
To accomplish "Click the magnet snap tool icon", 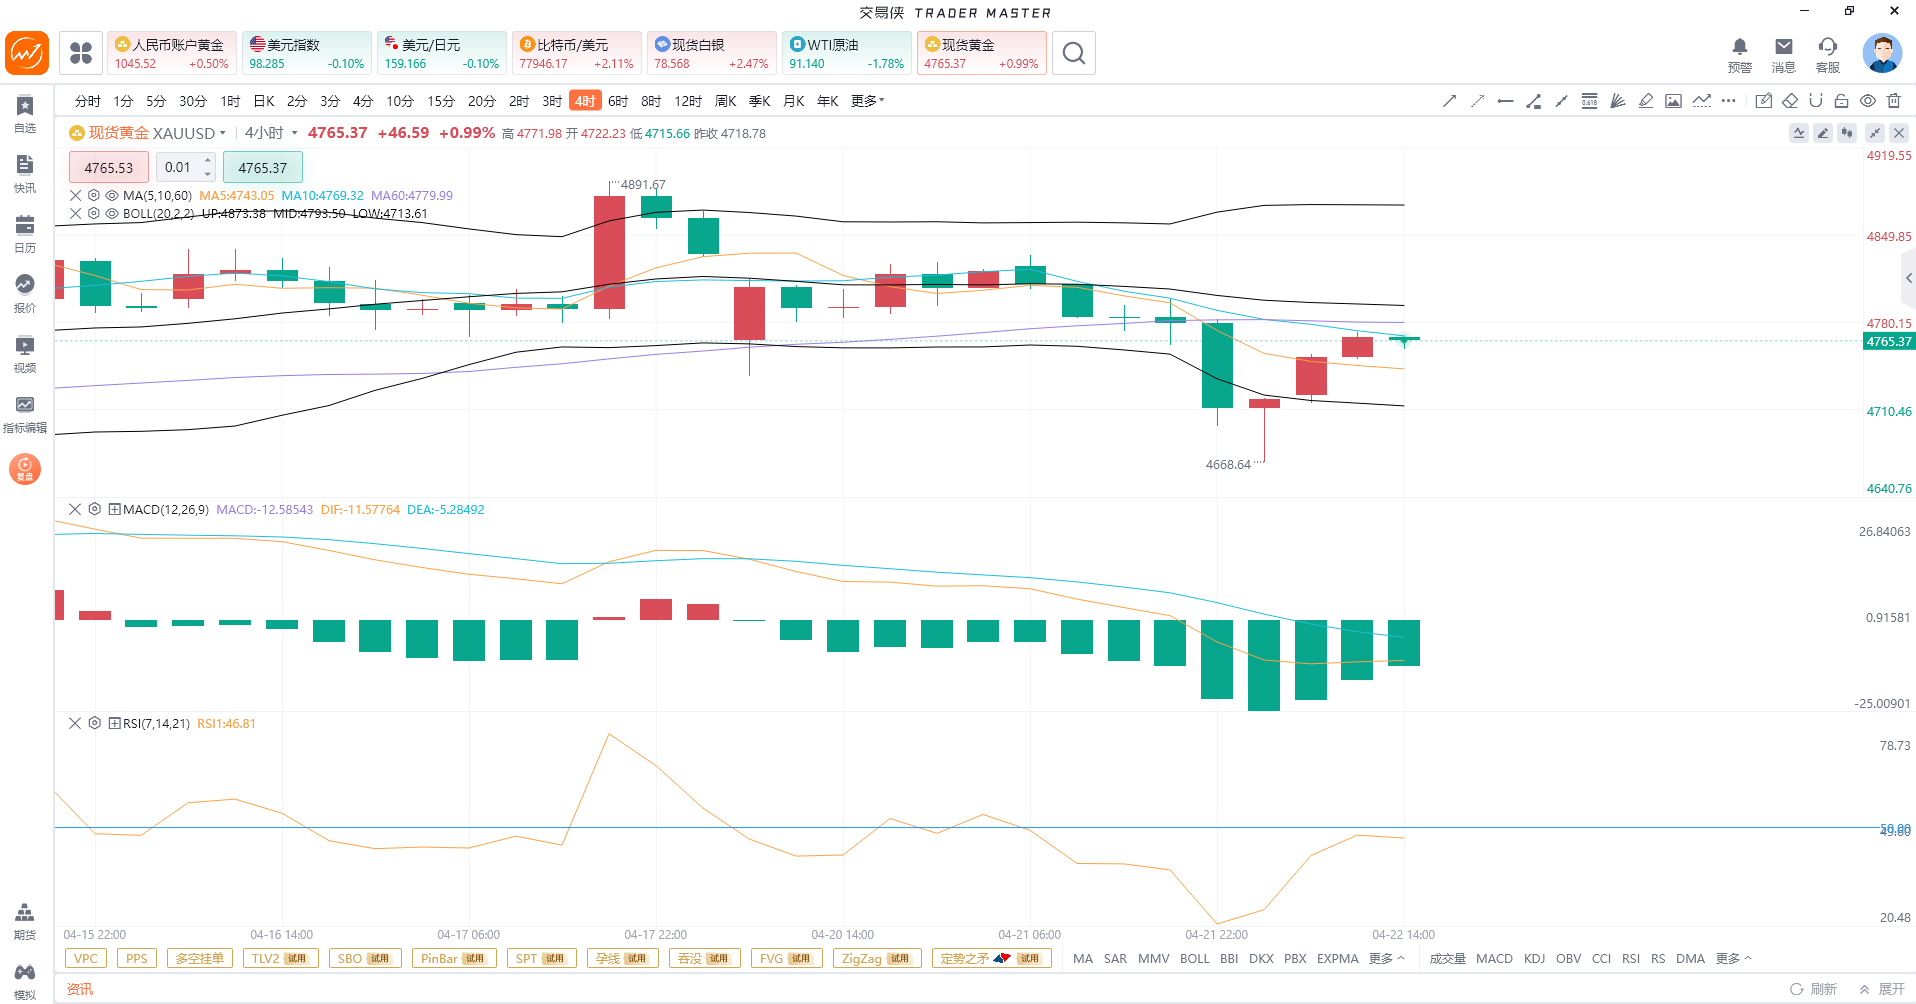I will (x=1816, y=101).
